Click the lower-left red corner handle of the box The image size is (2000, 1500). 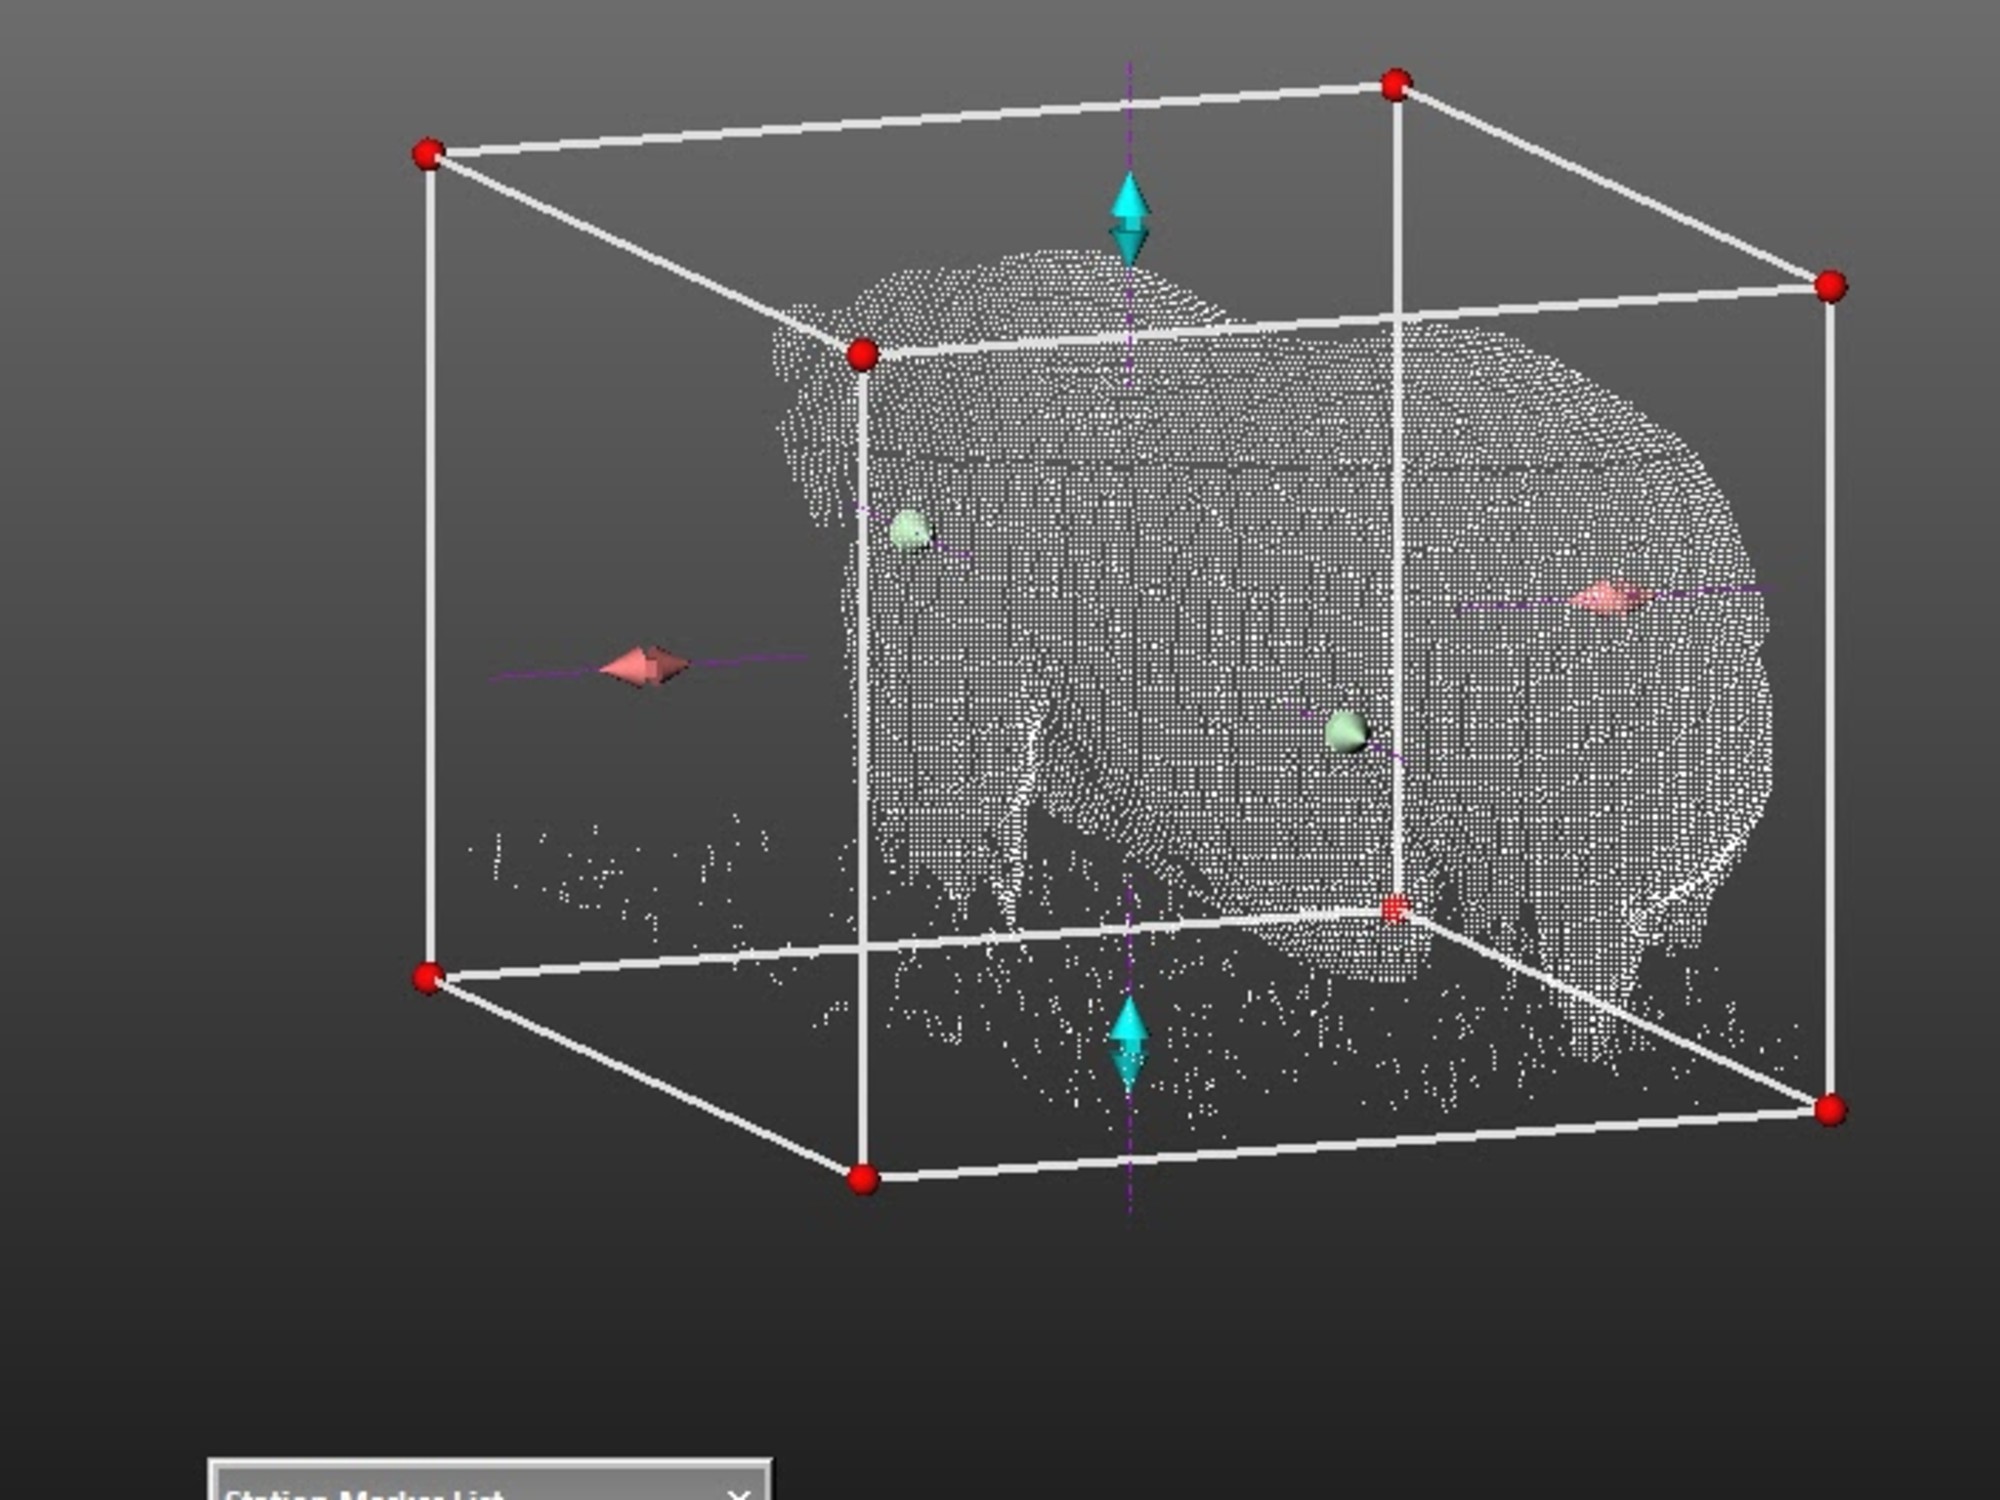click(x=428, y=977)
